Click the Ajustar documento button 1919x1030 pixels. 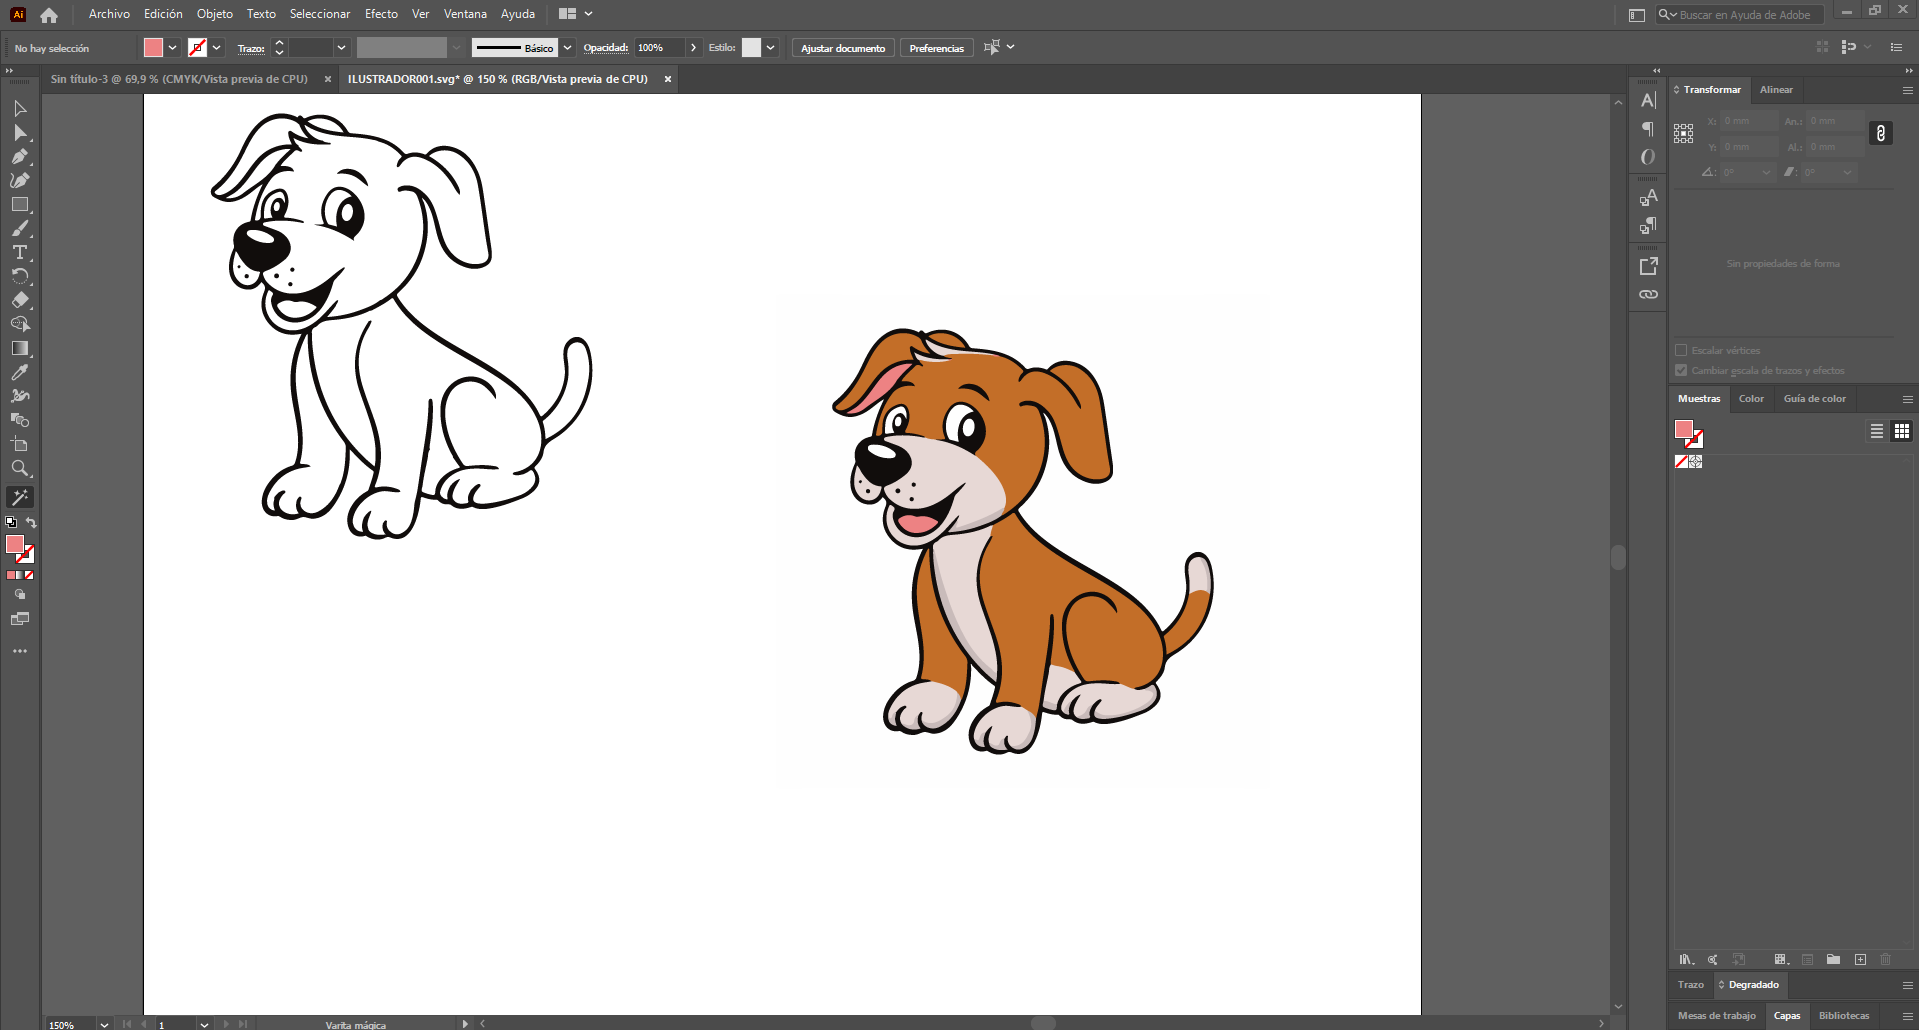coord(843,48)
